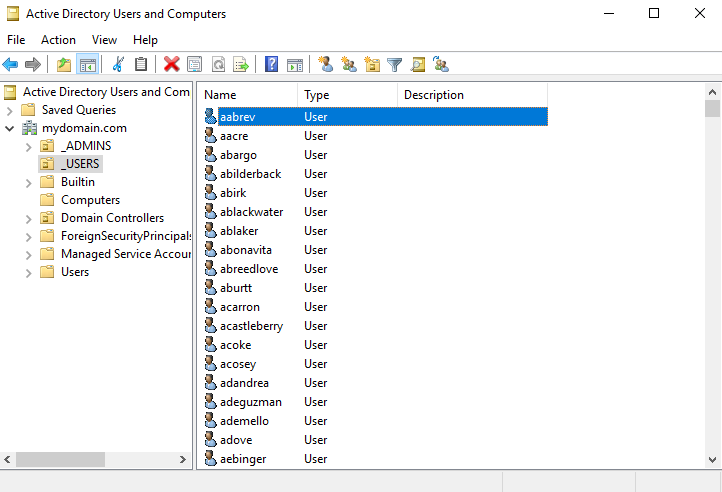Click the Forward arrow toolbar icon
This screenshot has width=722, height=492.
point(33,64)
